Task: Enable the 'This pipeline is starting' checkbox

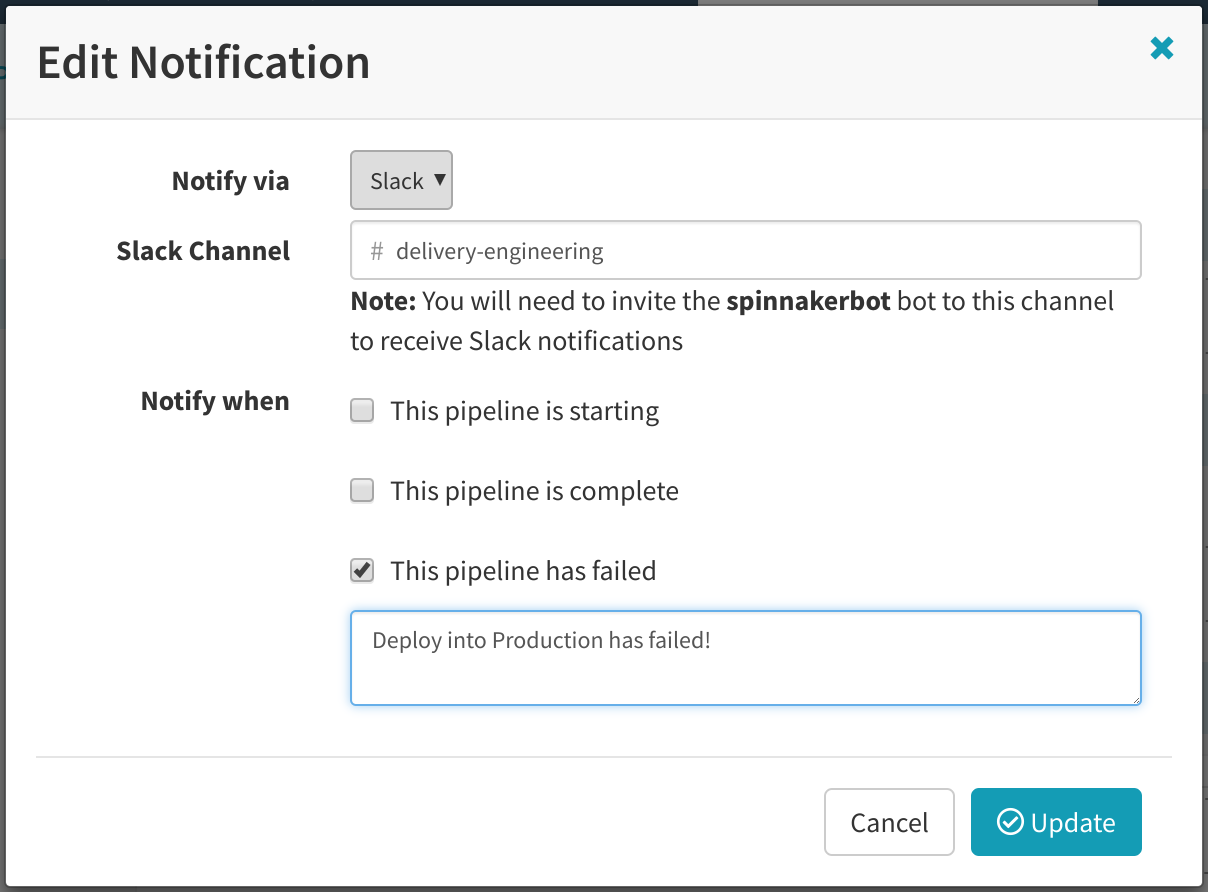Action: coord(362,411)
